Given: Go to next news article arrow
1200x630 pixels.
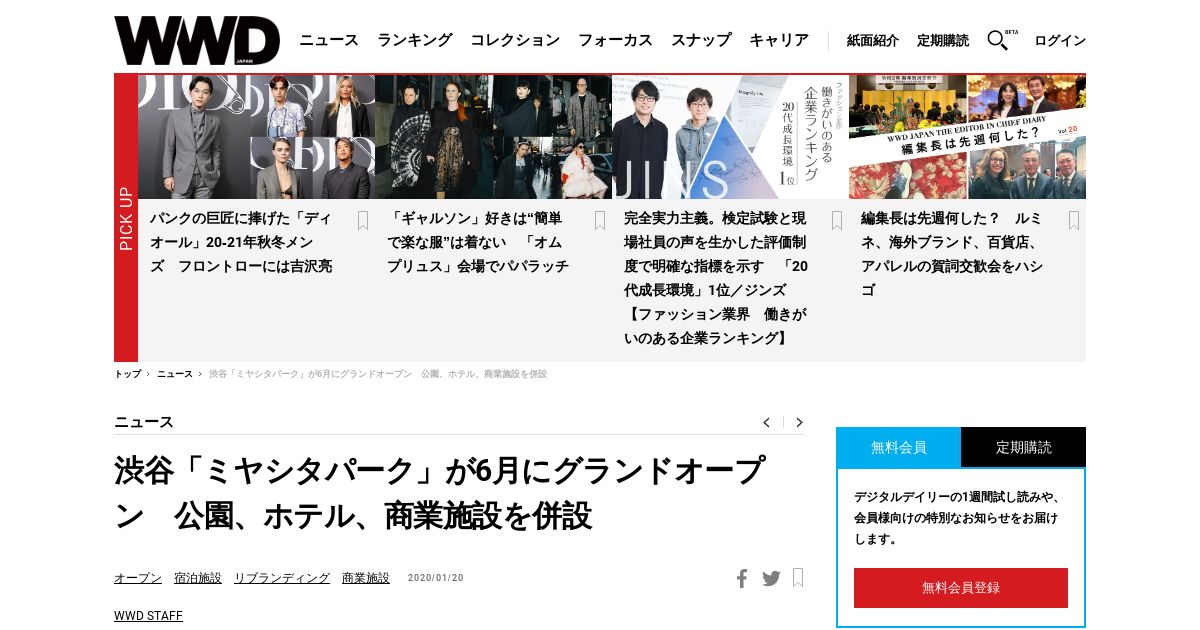Looking at the screenshot, I should click(x=799, y=422).
